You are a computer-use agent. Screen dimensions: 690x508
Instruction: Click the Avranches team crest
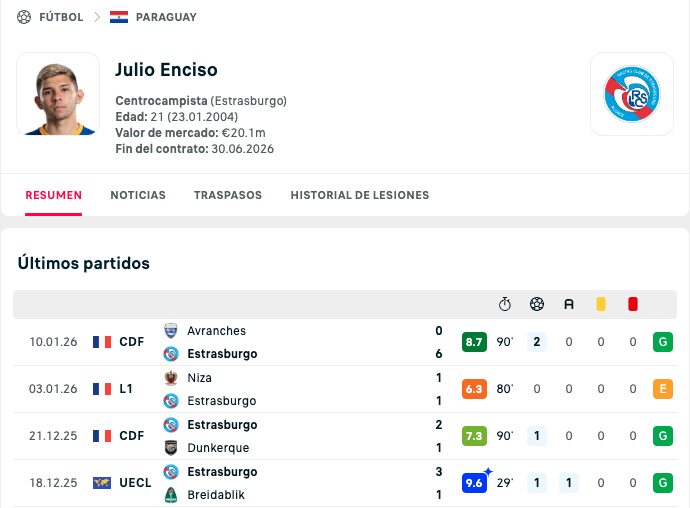click(x=171, y=331)
